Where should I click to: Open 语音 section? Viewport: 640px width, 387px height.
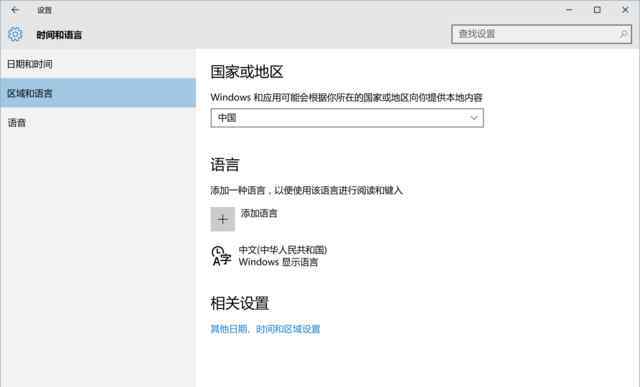98,122
